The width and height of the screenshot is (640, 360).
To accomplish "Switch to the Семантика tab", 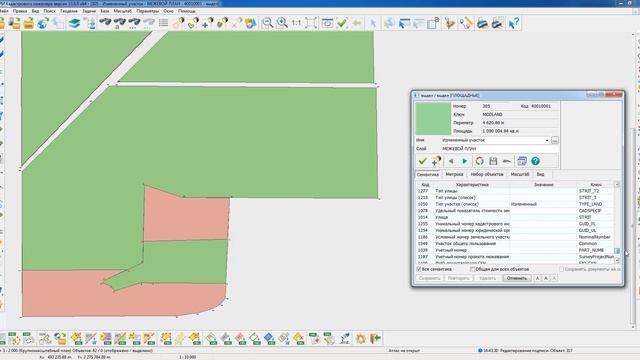I will (x=427, y=174).
